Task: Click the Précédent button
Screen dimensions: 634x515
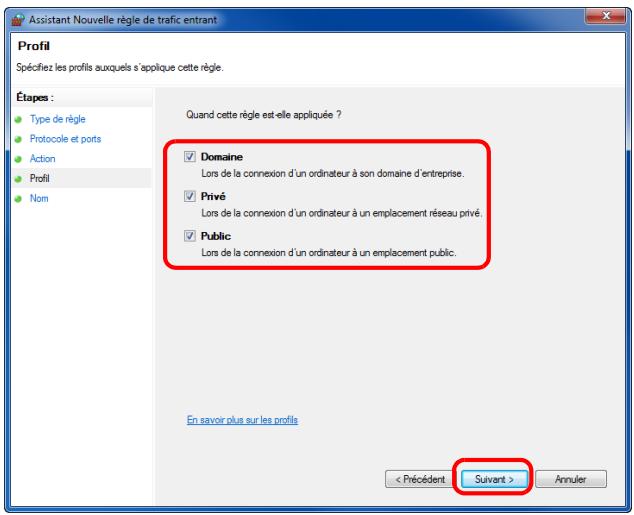Action: (x=419, y=479)
